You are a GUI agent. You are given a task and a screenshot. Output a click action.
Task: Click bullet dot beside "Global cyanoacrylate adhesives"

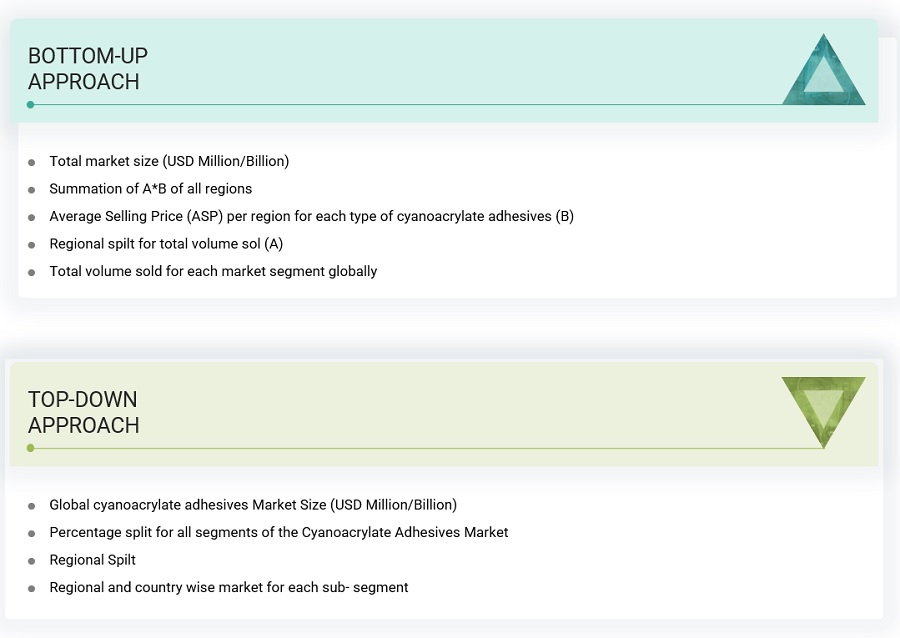pos(32,506)
